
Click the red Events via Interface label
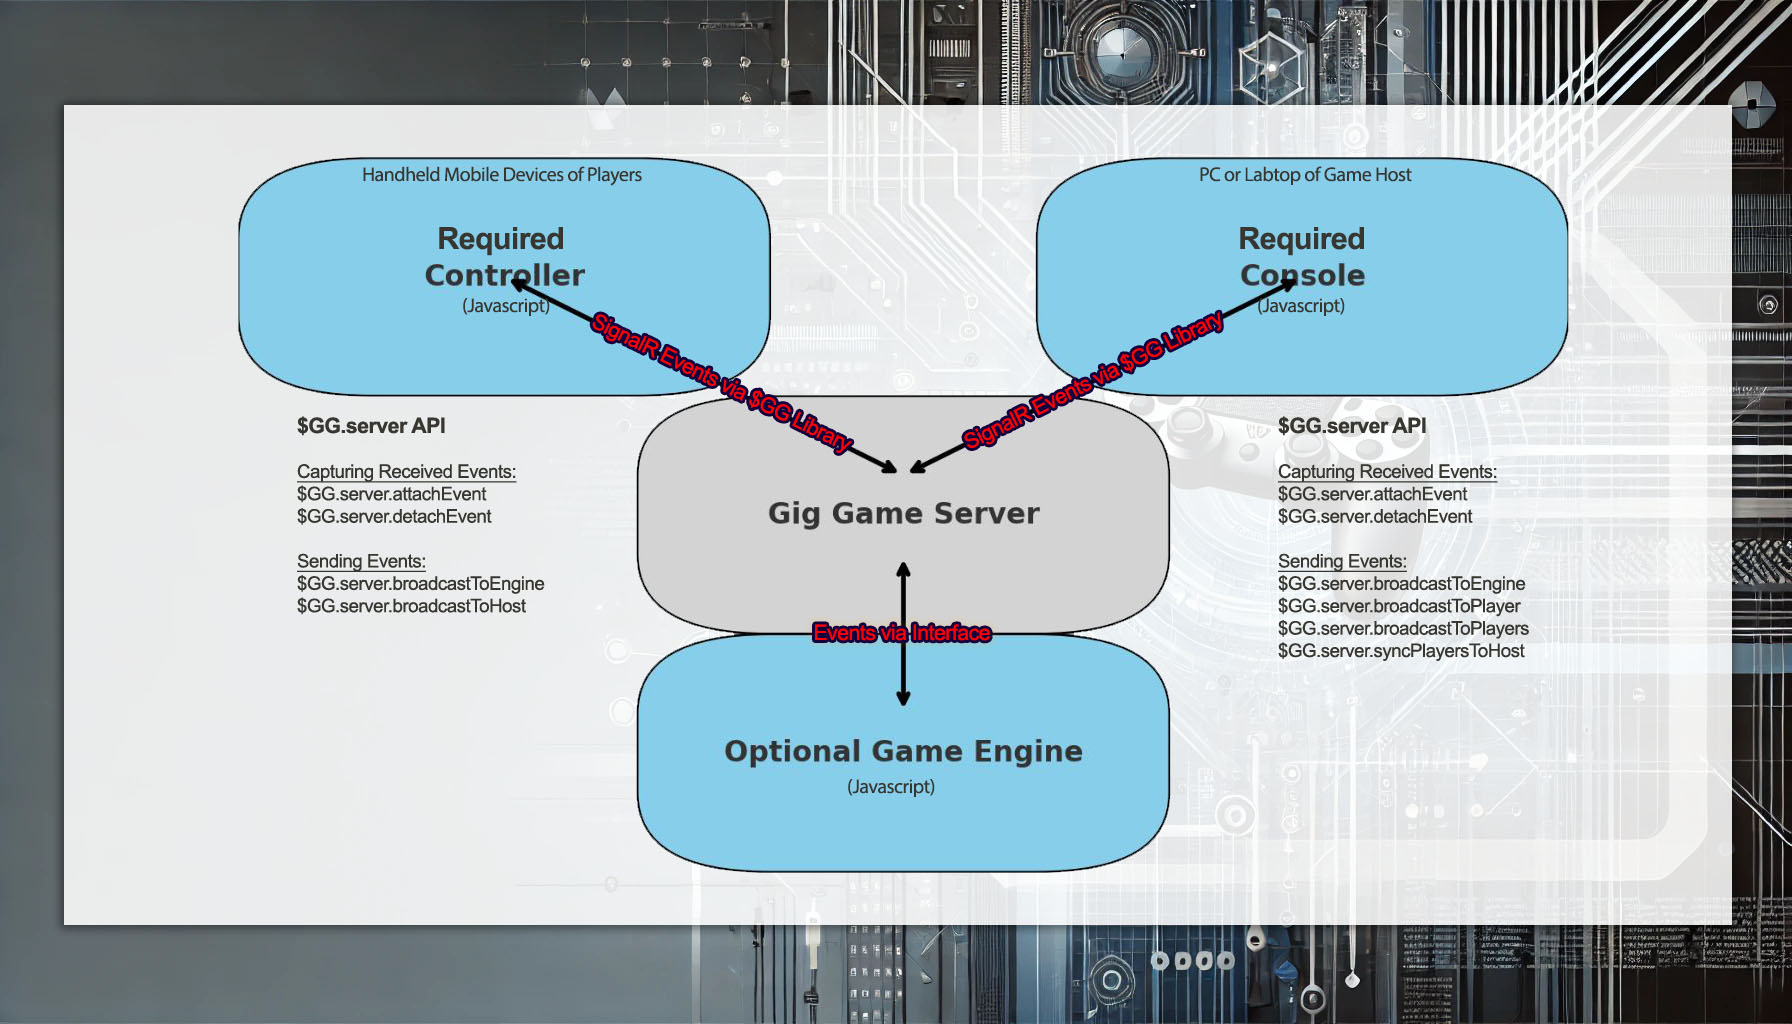[x=901, y=633]
